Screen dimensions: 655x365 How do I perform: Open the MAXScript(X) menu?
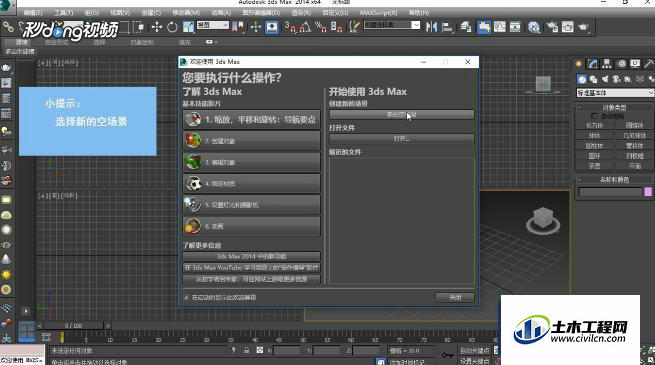tap(379, 13)
